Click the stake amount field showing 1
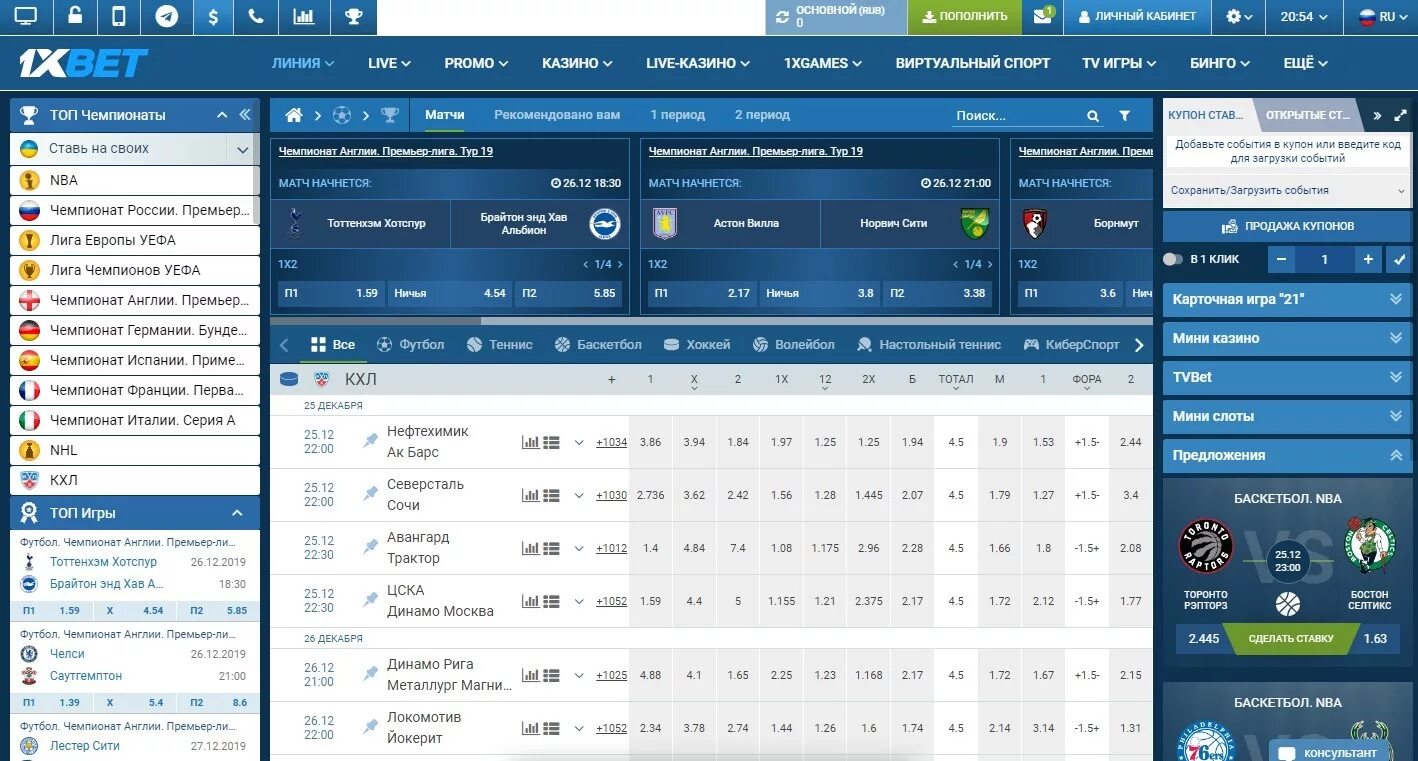This screenshot has width=1418, height=761. click(x=1325, y=259)
